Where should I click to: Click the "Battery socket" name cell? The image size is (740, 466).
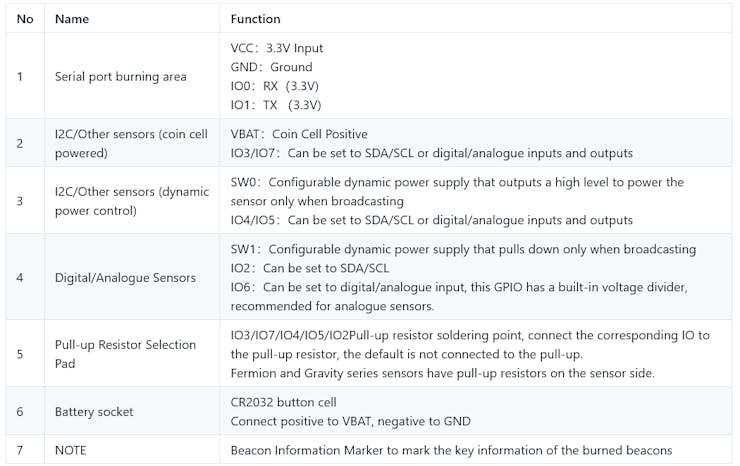tap(93, 411)
